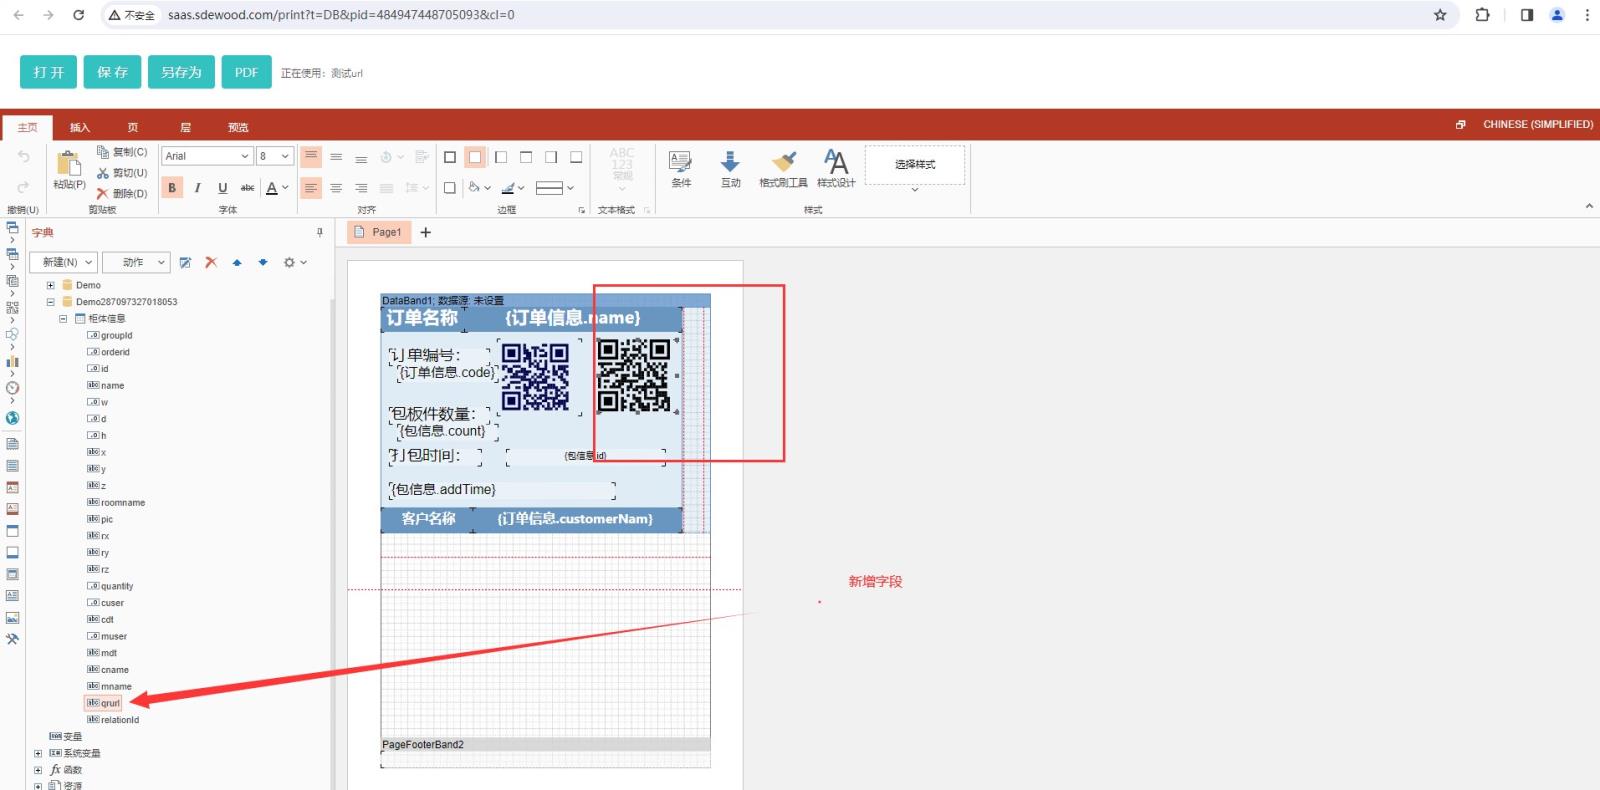The width and height of the screenshot is (1600, 790).
Task: Click the chart component icon in left sidebar
Action: [x=12, y=361]
